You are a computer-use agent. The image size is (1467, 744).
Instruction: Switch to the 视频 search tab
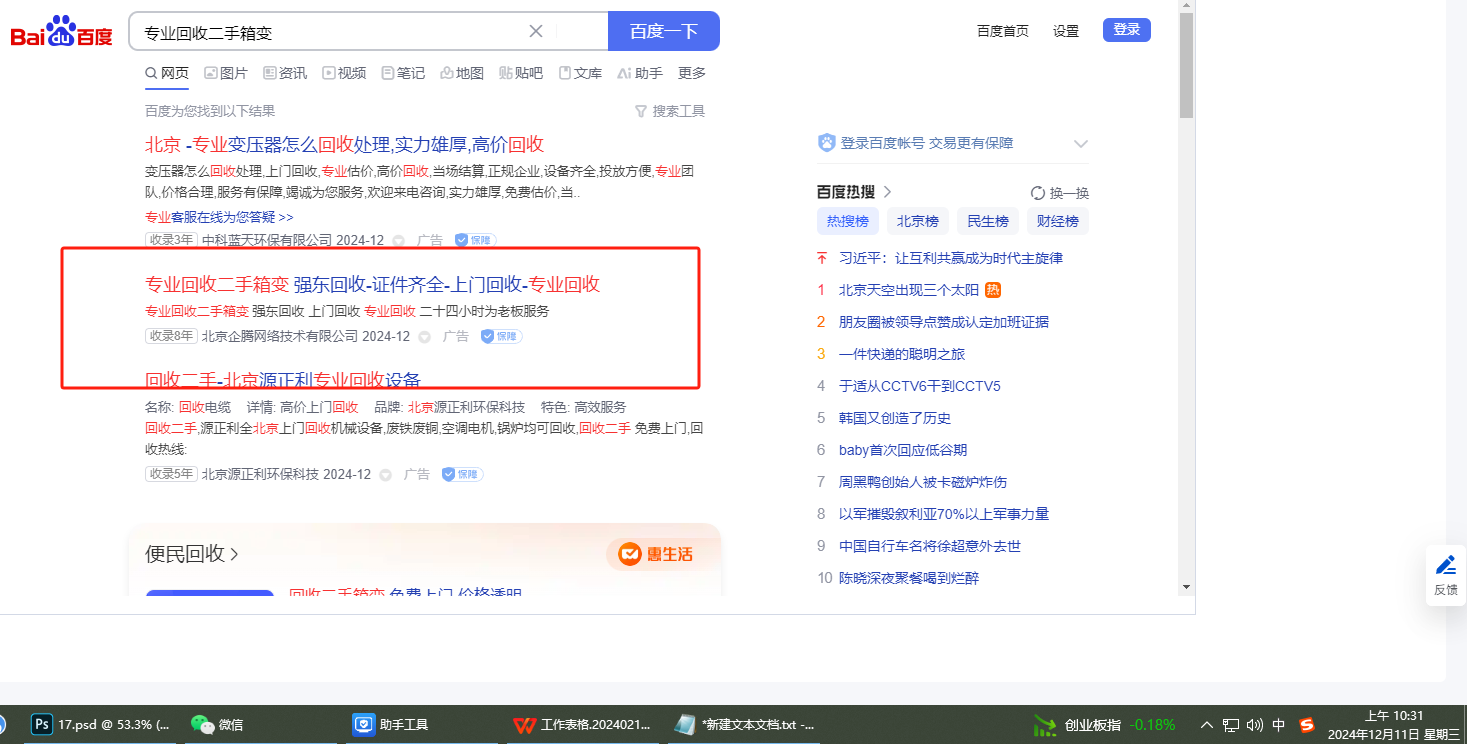pyautogui.click(x=344, y=73)
